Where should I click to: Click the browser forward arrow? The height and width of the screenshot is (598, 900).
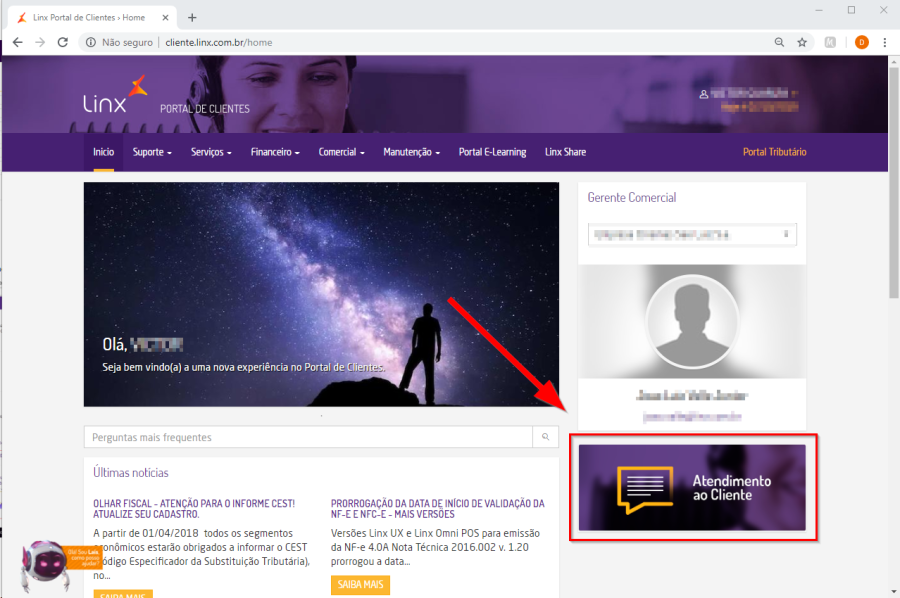coord(40,42)
